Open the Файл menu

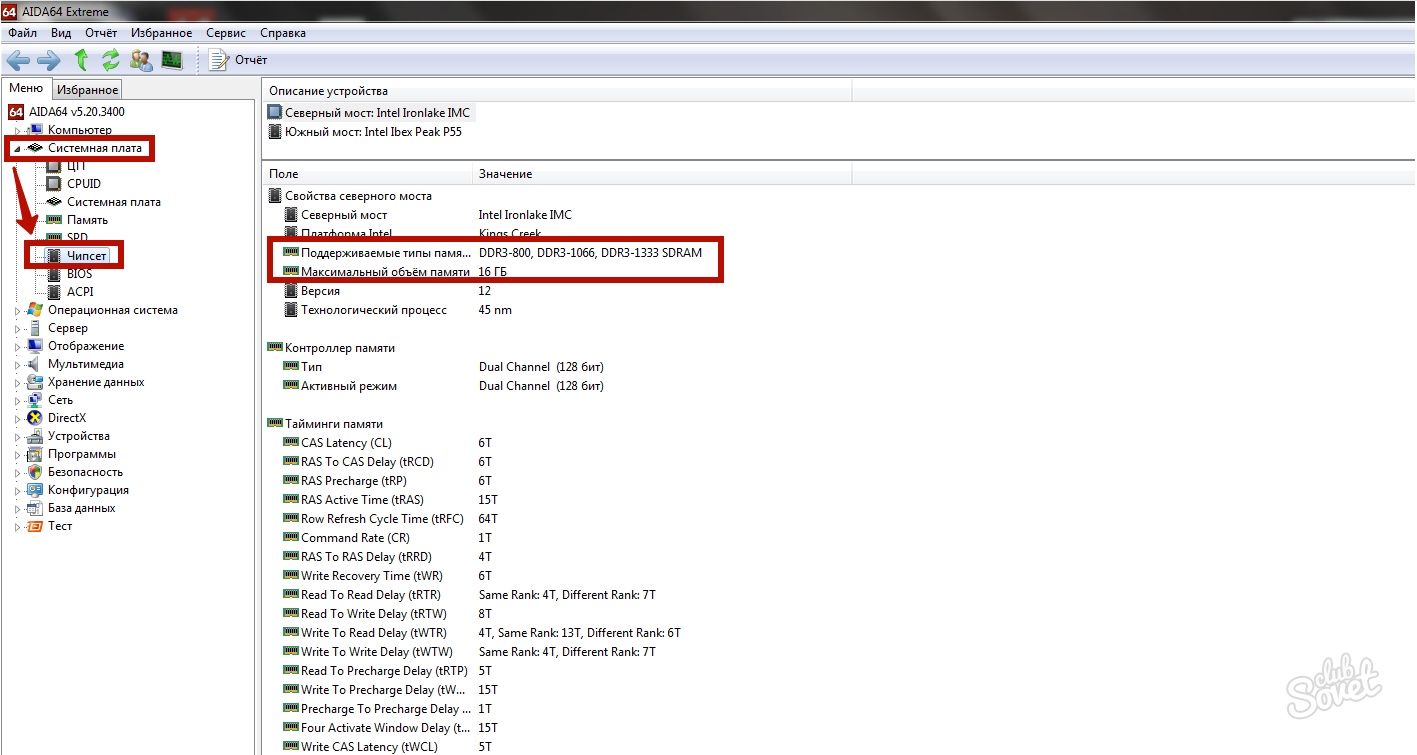pos(23,33)
